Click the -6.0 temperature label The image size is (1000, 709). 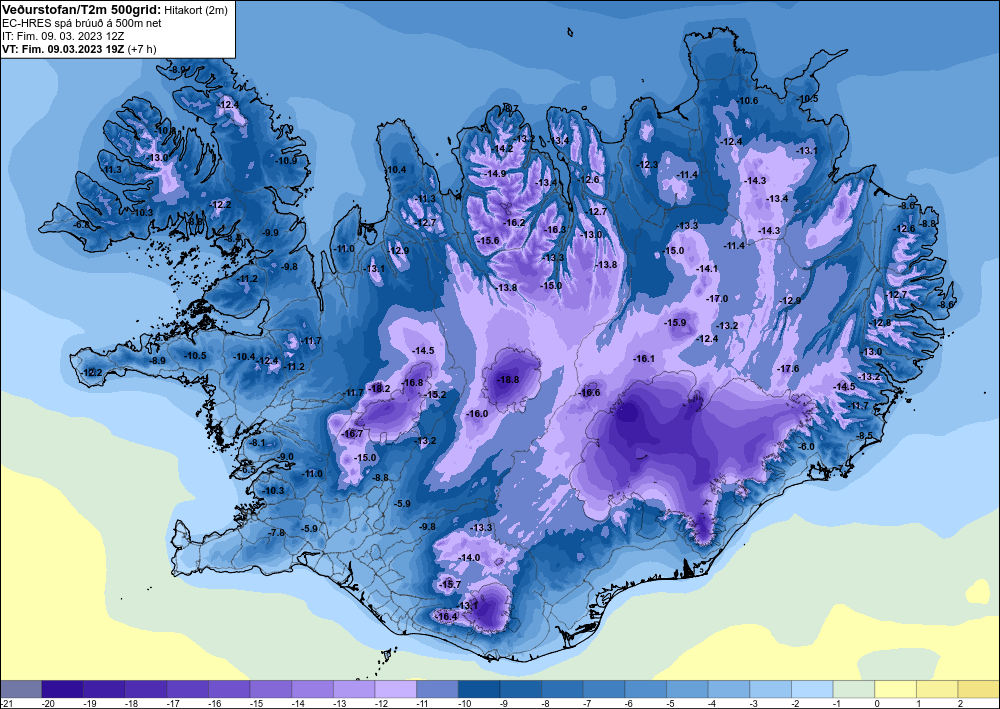806,447
